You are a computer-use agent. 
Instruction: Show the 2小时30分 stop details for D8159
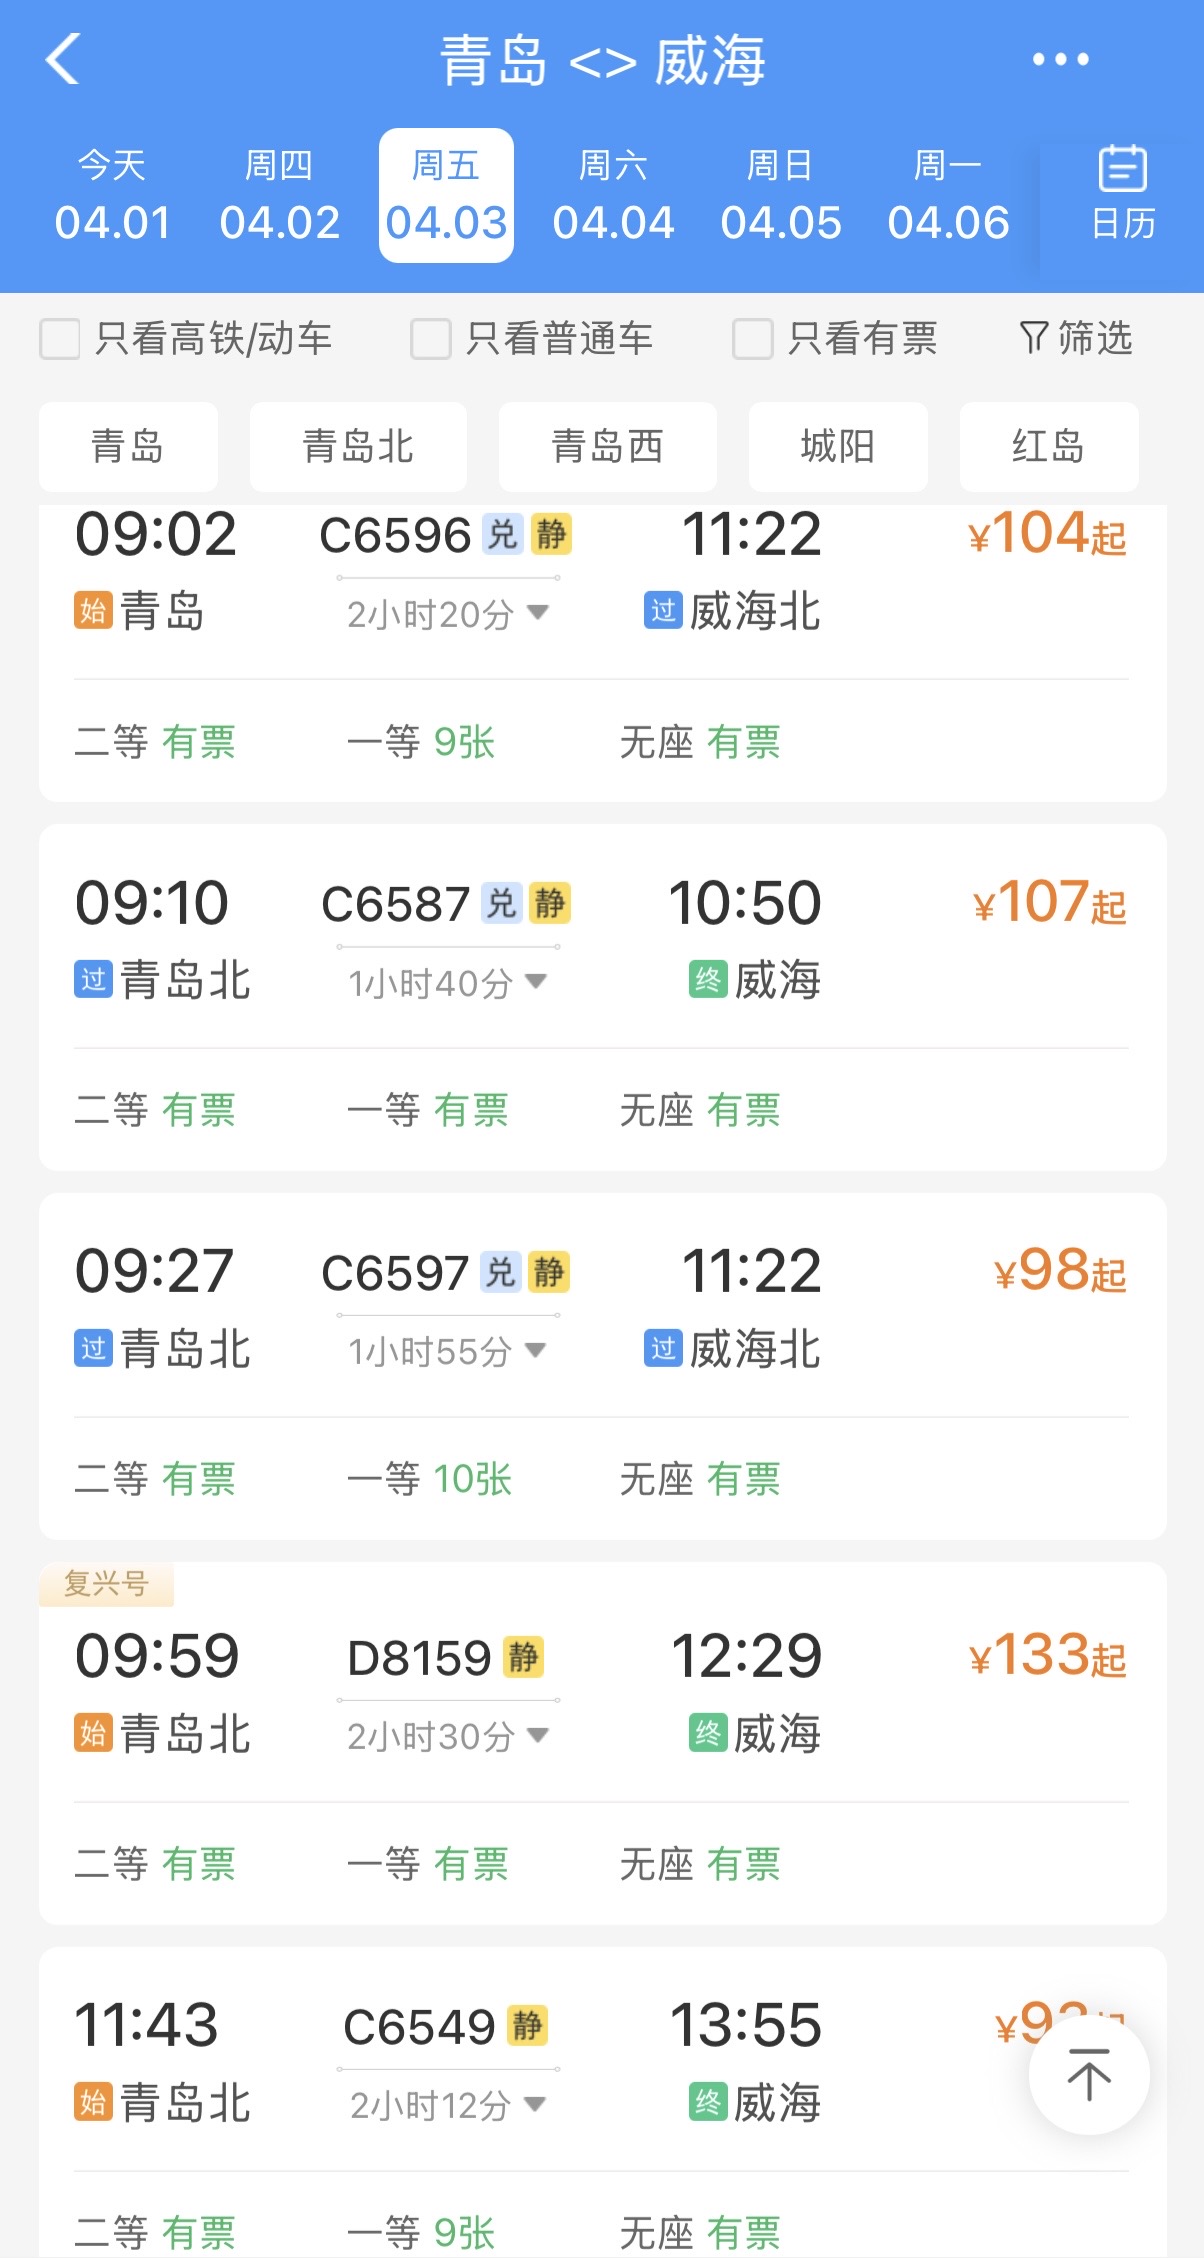click(447, 1735)
